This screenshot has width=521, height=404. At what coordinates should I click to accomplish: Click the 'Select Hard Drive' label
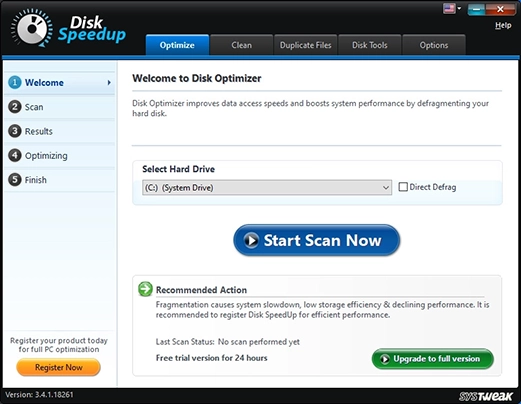pyautogui.click(x=178, y=169)
